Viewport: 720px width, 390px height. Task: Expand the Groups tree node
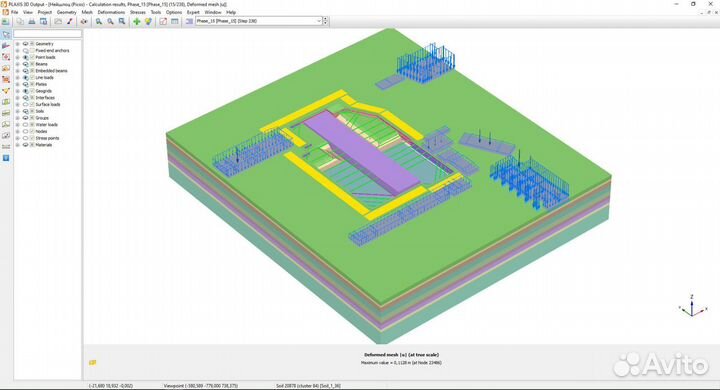click(x=17, y=118)
